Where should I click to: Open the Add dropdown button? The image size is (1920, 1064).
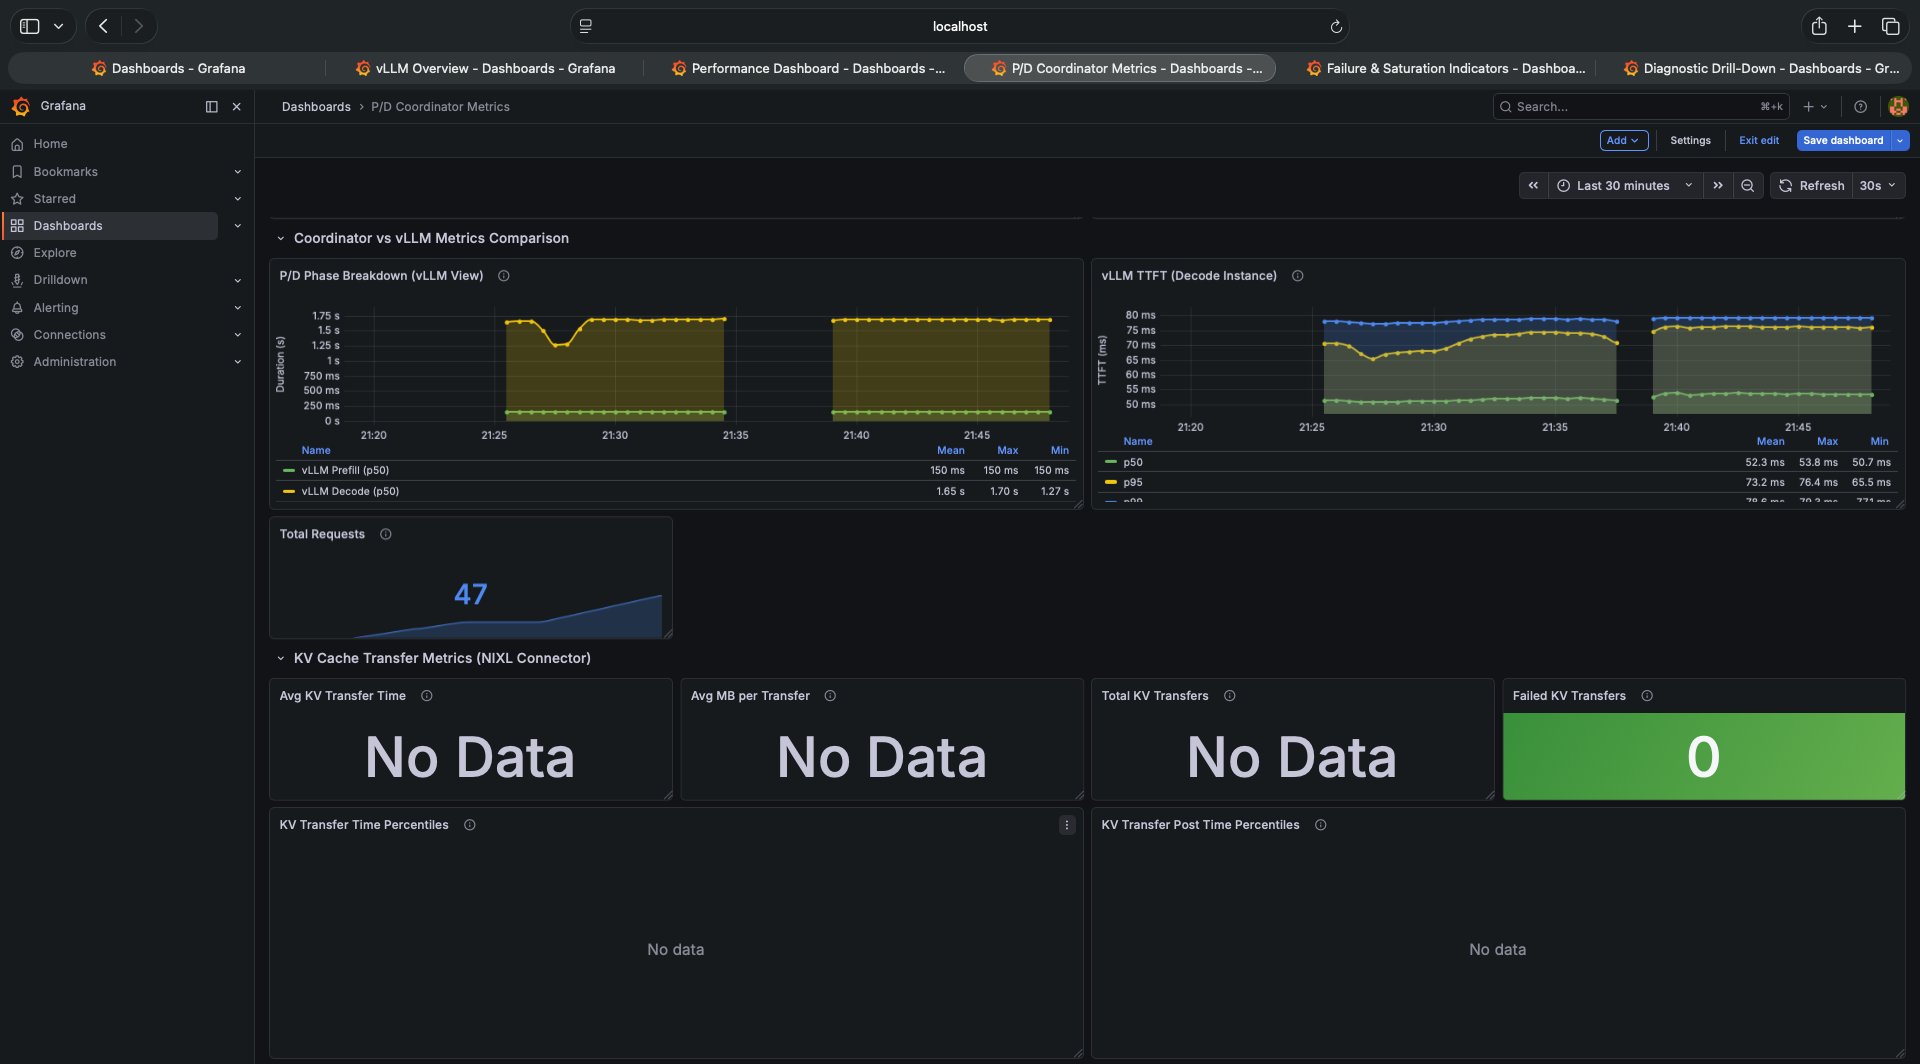[1623, 141]
